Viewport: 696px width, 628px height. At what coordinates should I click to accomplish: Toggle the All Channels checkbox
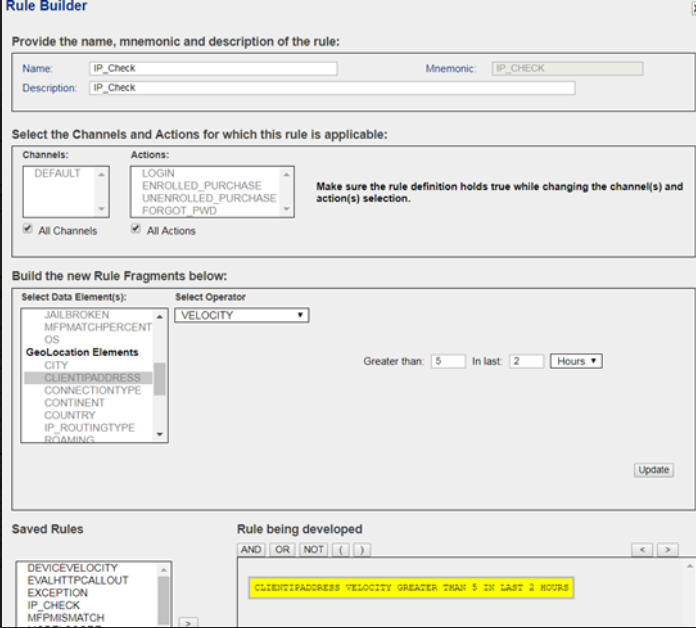coord(28,229)
